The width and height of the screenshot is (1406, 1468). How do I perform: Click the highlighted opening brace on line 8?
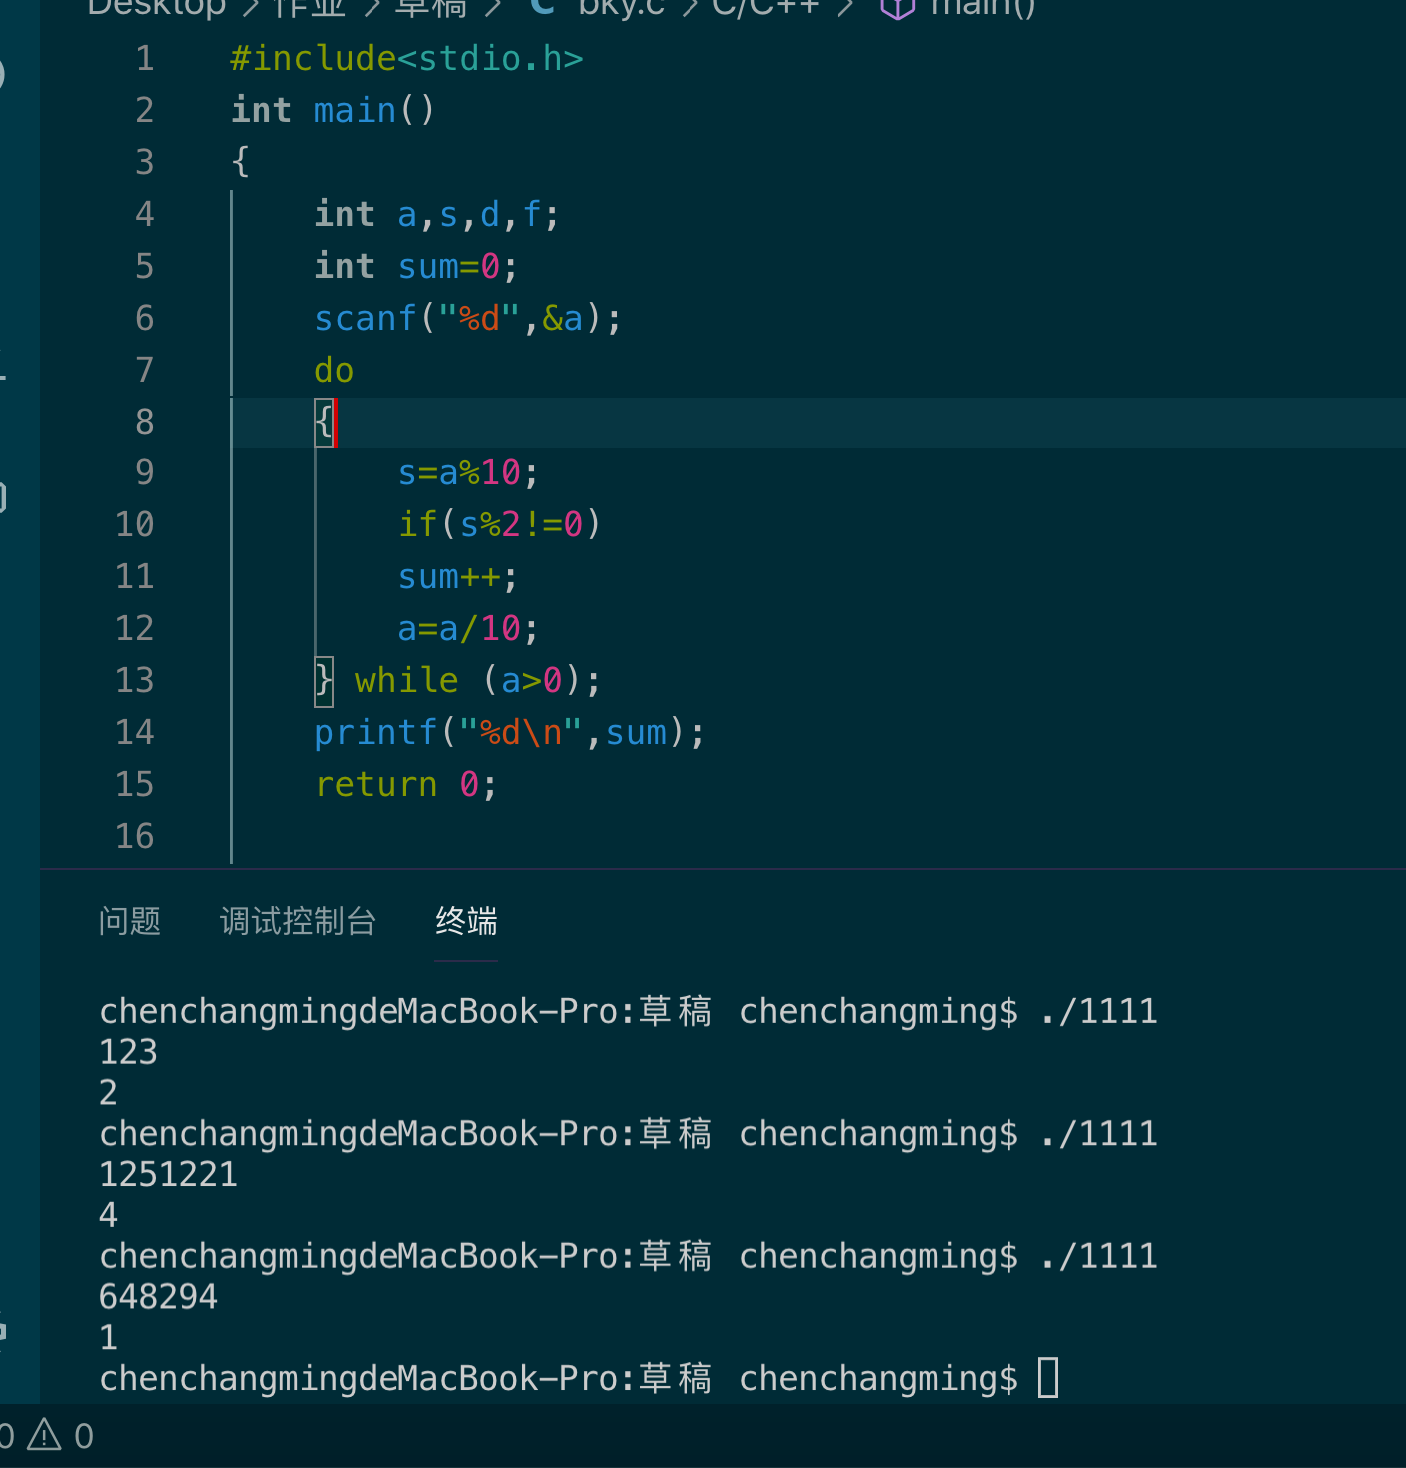coord(324,422)
